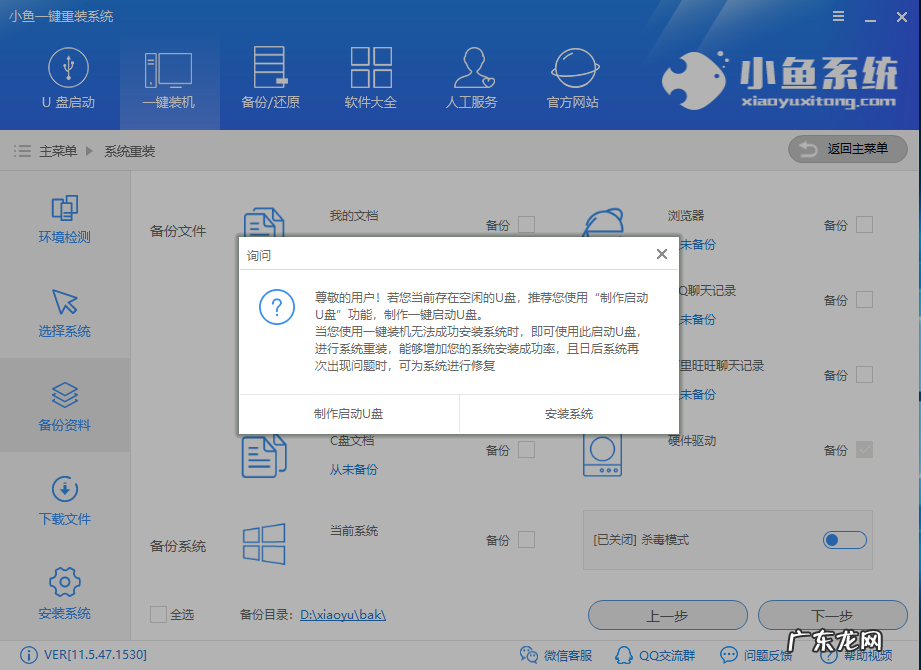Open the 备份/还原 panel
This screenshot has height=670, width=921.
tap(269, 78)
